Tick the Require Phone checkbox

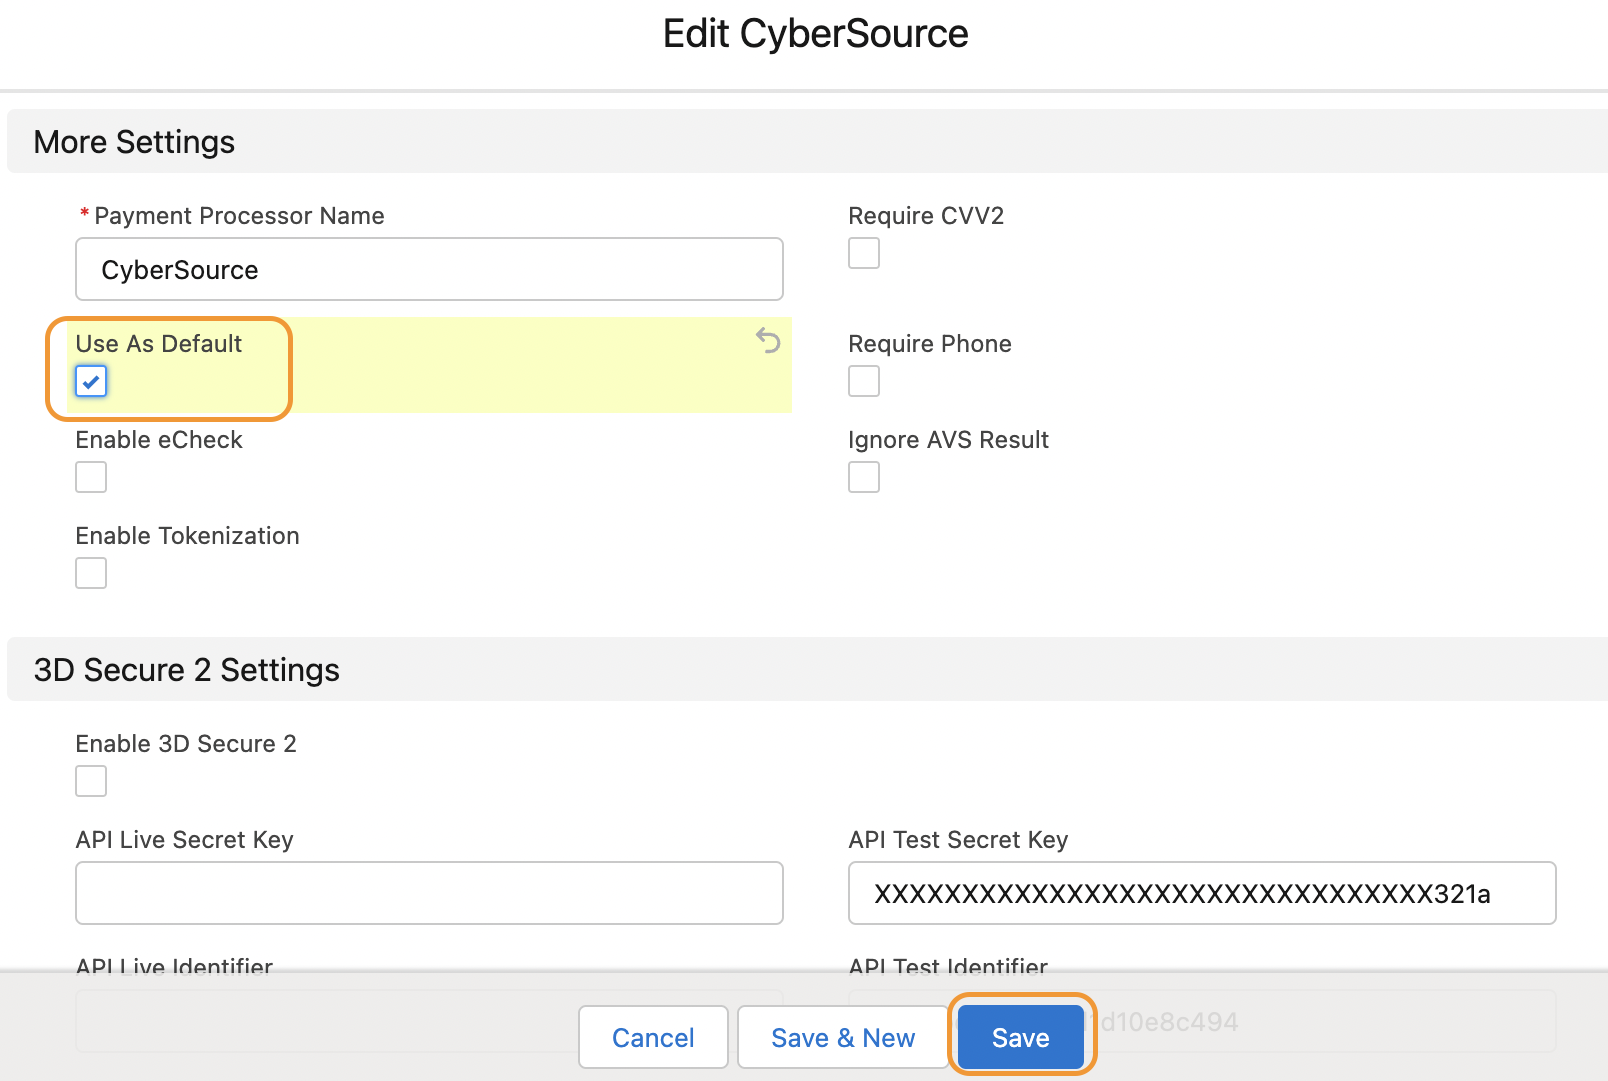[x=864, y=381]
